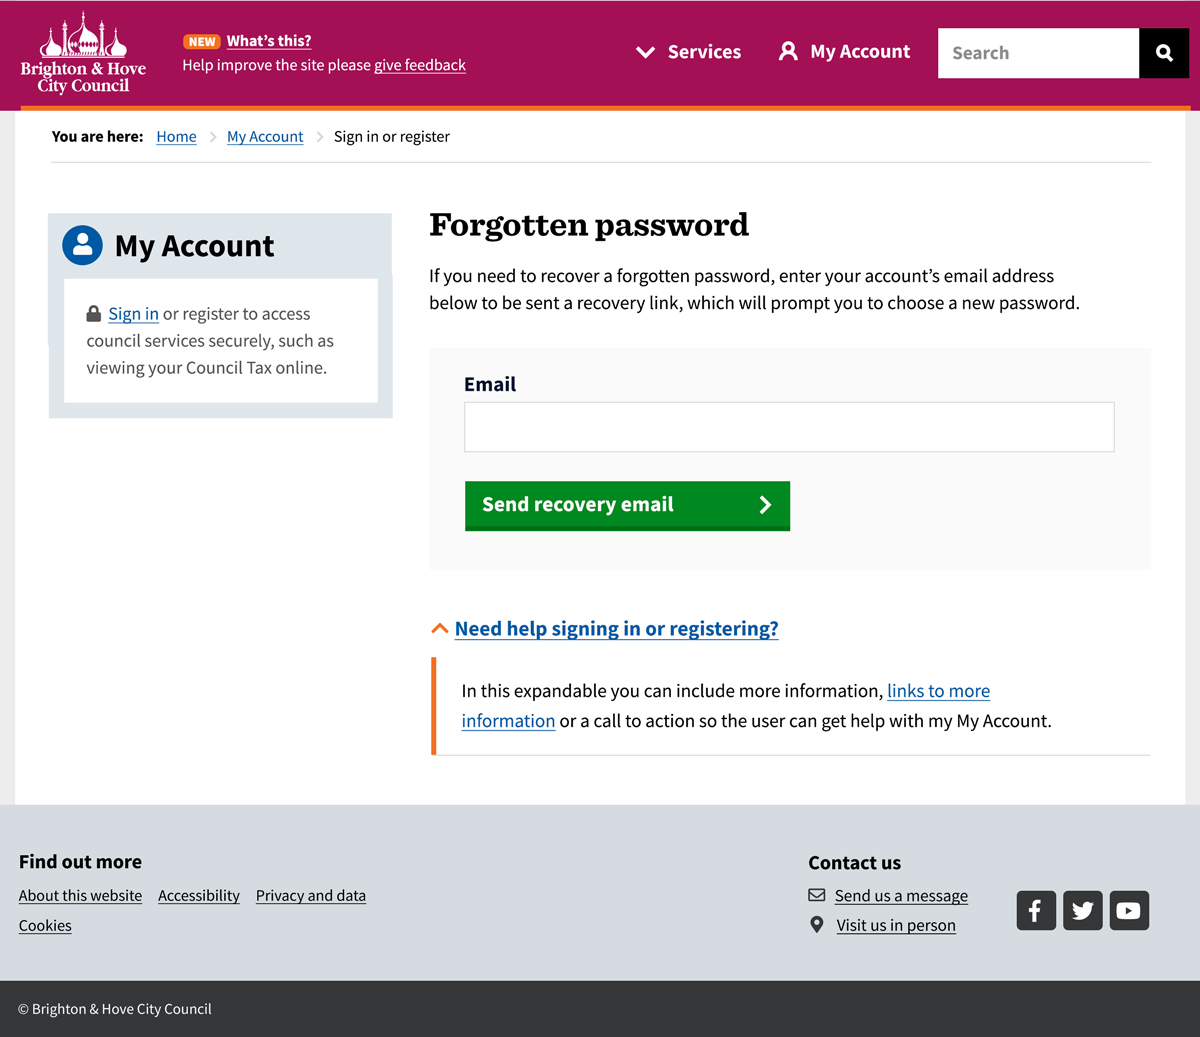This screenshot has width=1200, height=1037.
Task: Focus the Email input field
Action: coord(789,427)
